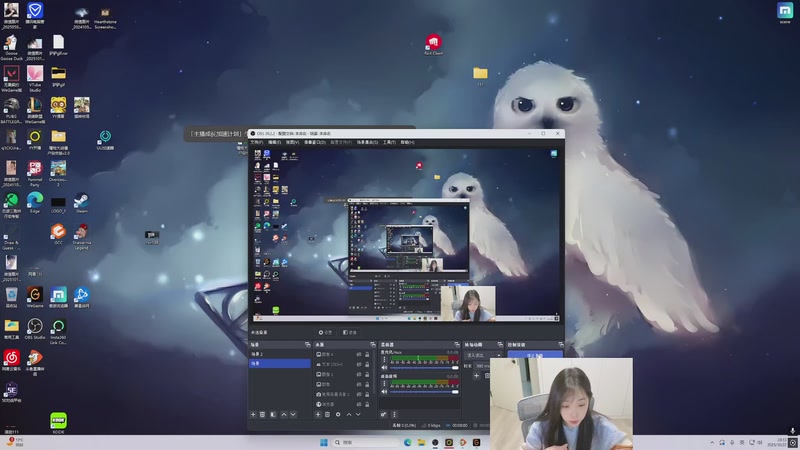The image size is (800, 450).
Task: Open the Windows Start button on taskbar
Action: (323, 442)
